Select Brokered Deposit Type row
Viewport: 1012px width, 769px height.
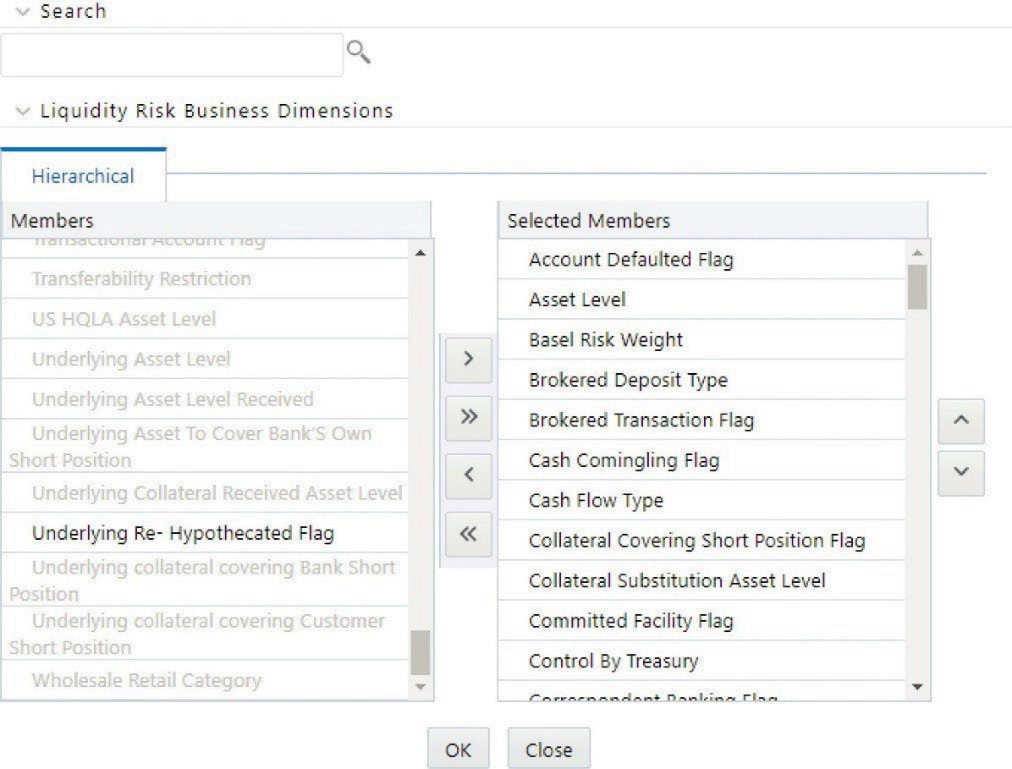(x=702, y=380)
